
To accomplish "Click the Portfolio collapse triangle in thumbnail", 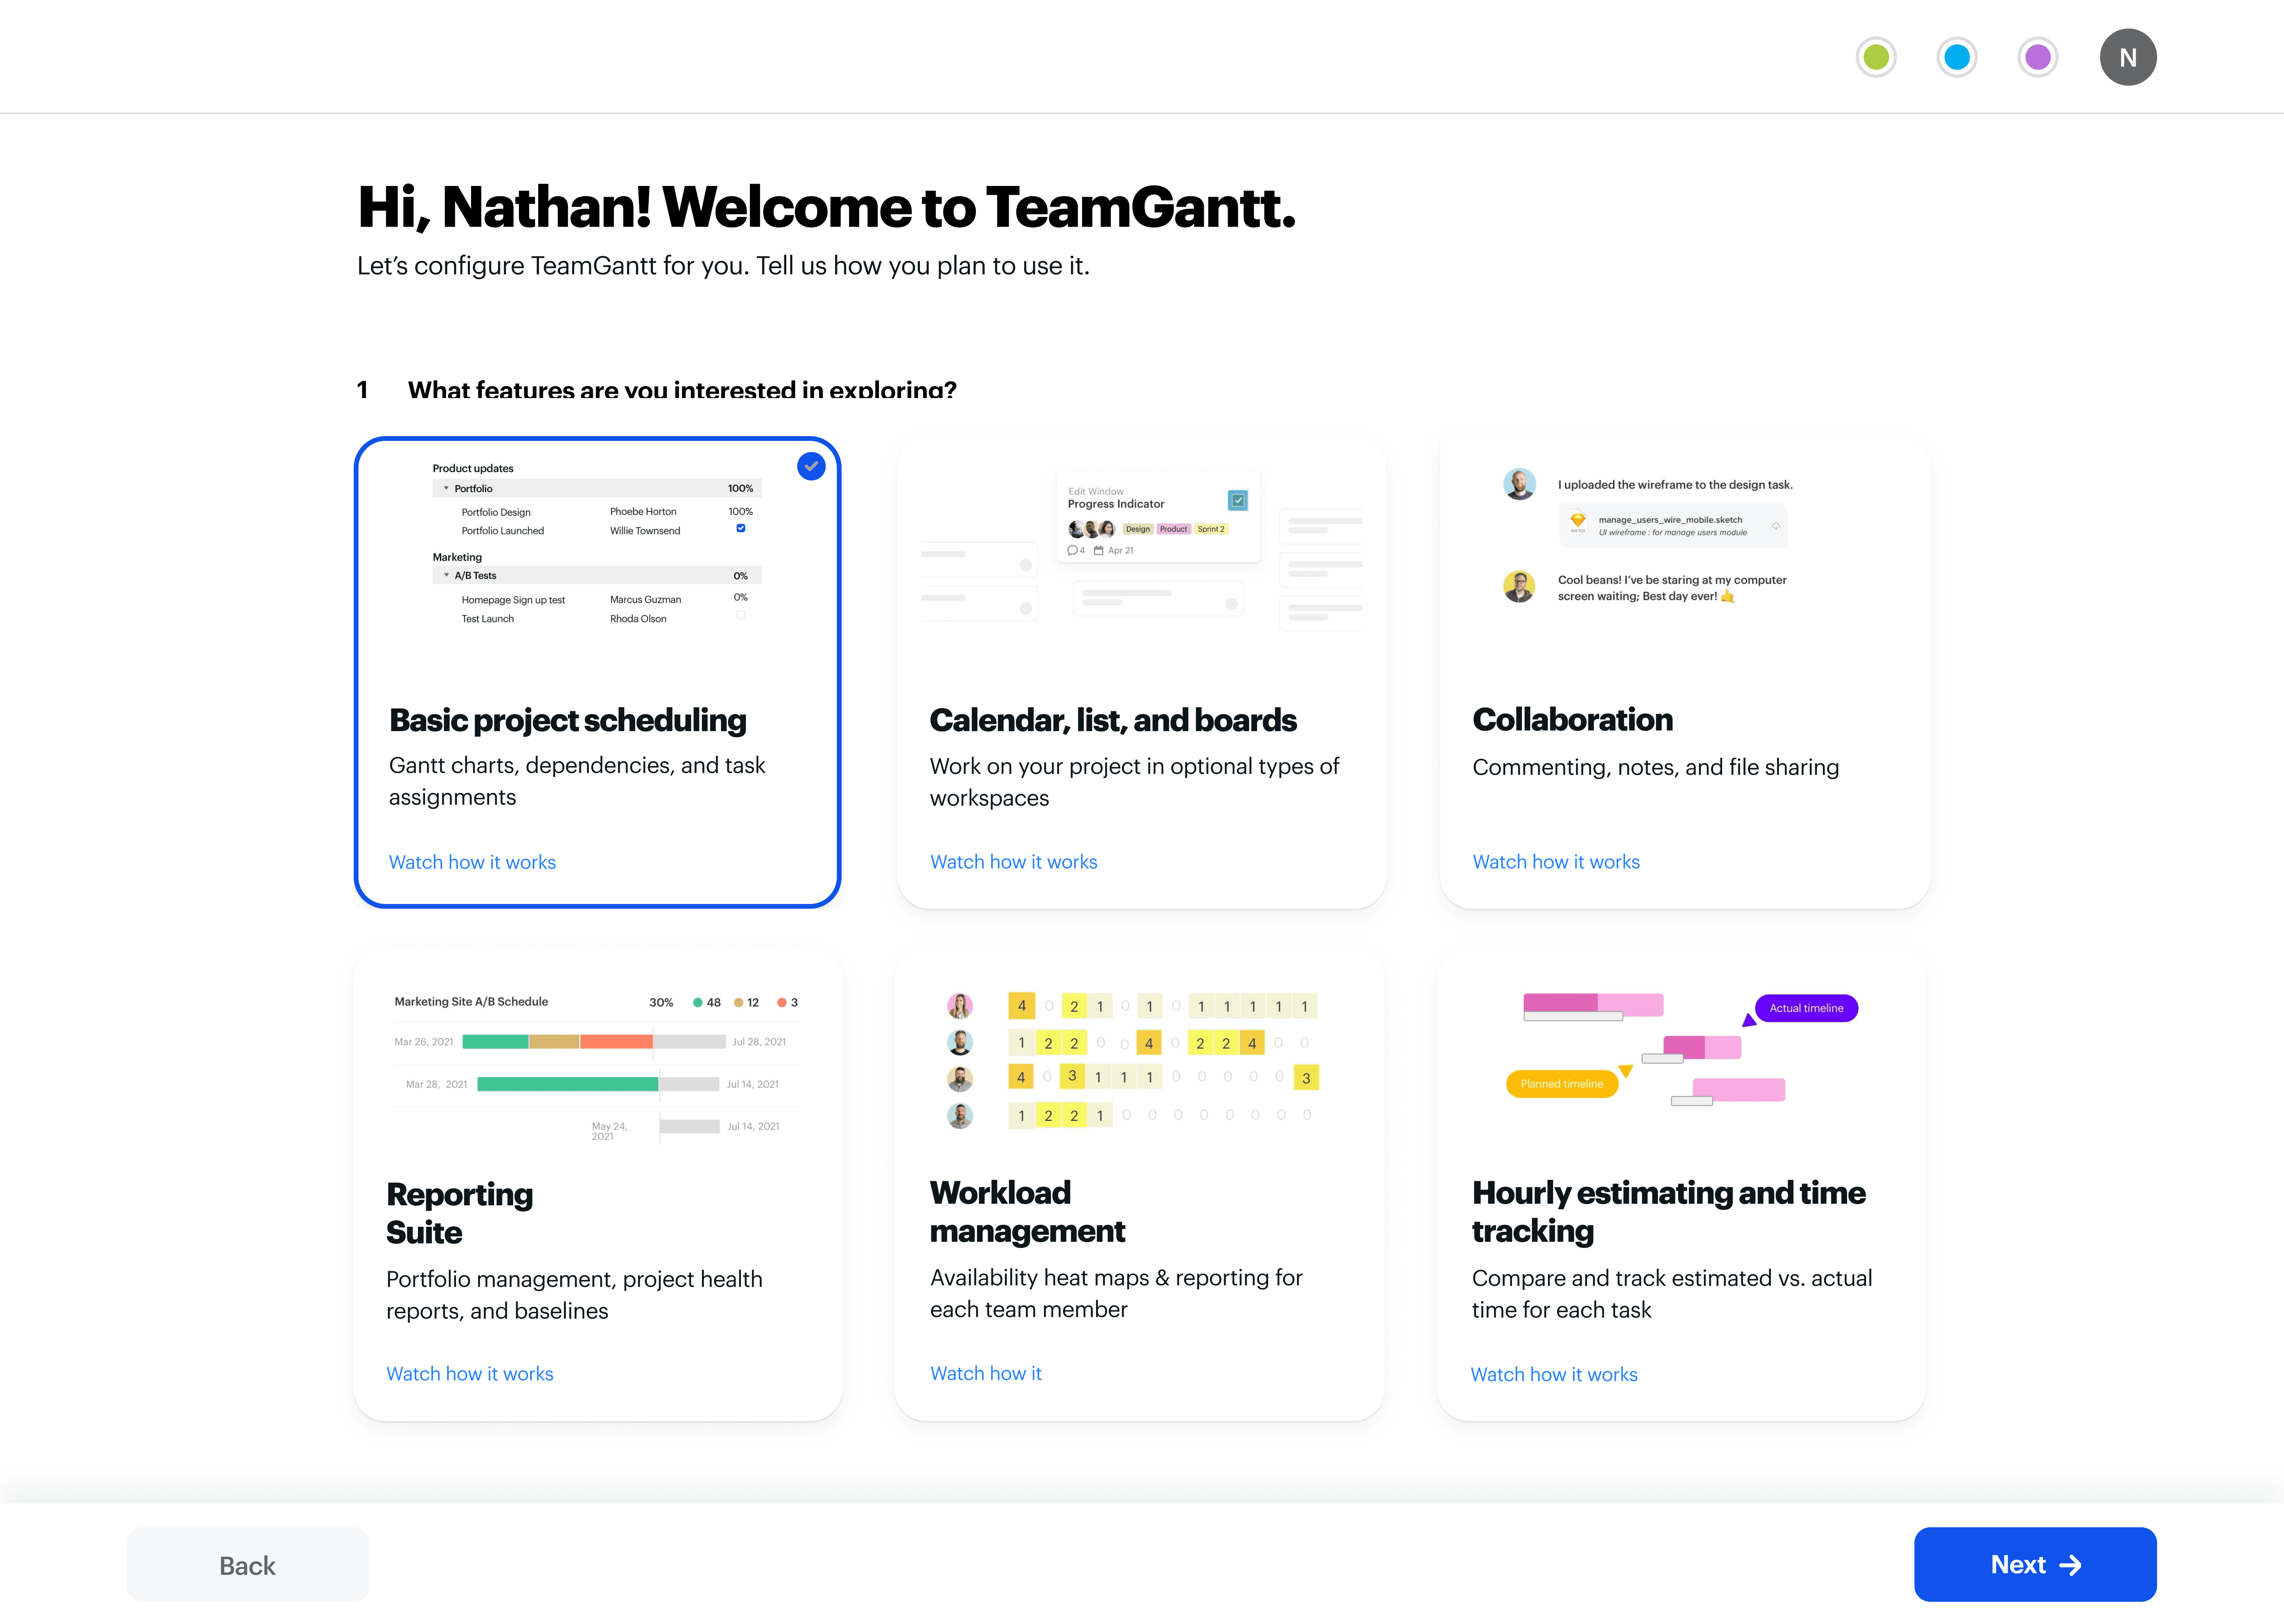I will pos(446,488).
